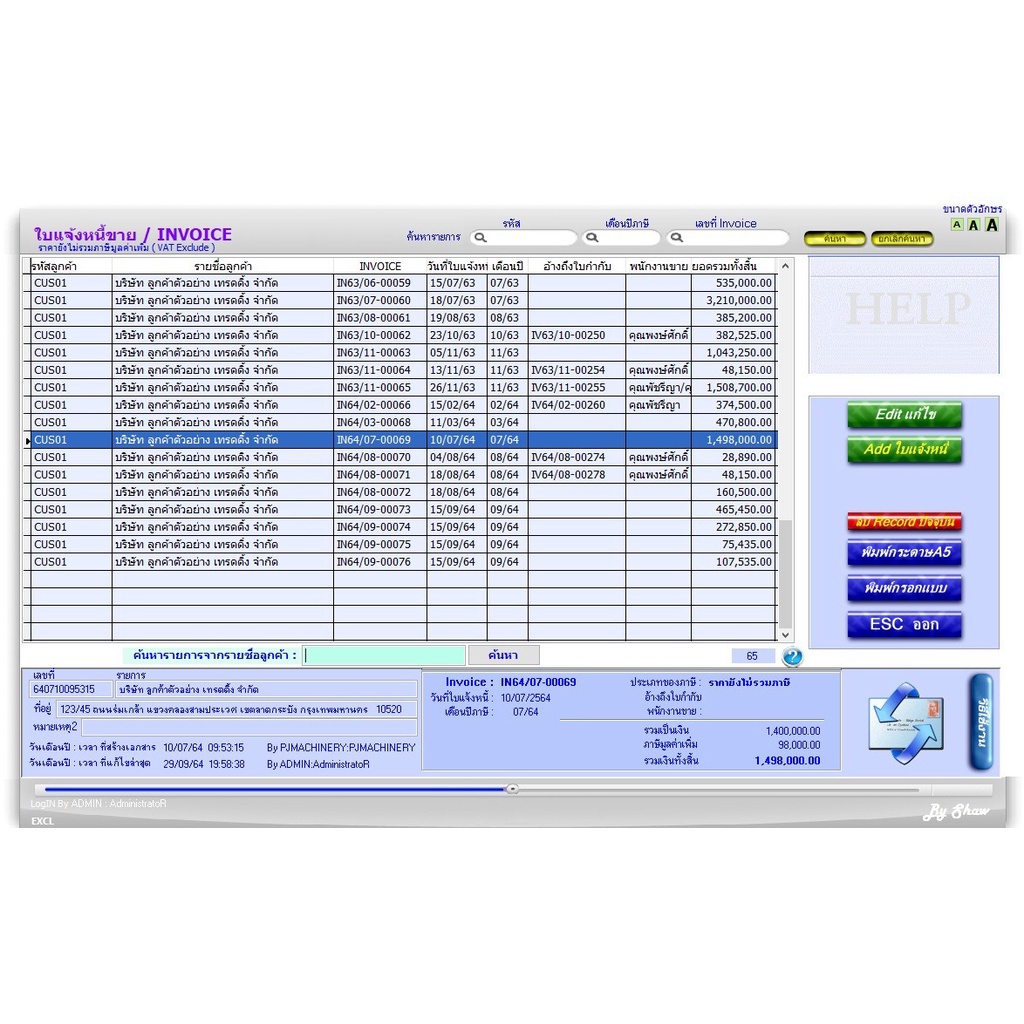Click the scroll-up arrow of invoice list
This screenshot has height=1024, width=1024.
pyautogui.click(x=786, y=266)
